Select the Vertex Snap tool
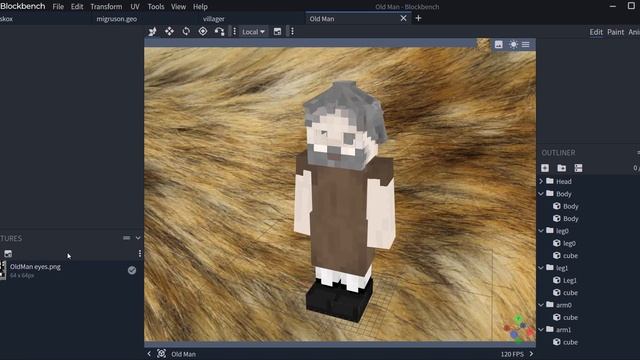 [x=220, y=31]
